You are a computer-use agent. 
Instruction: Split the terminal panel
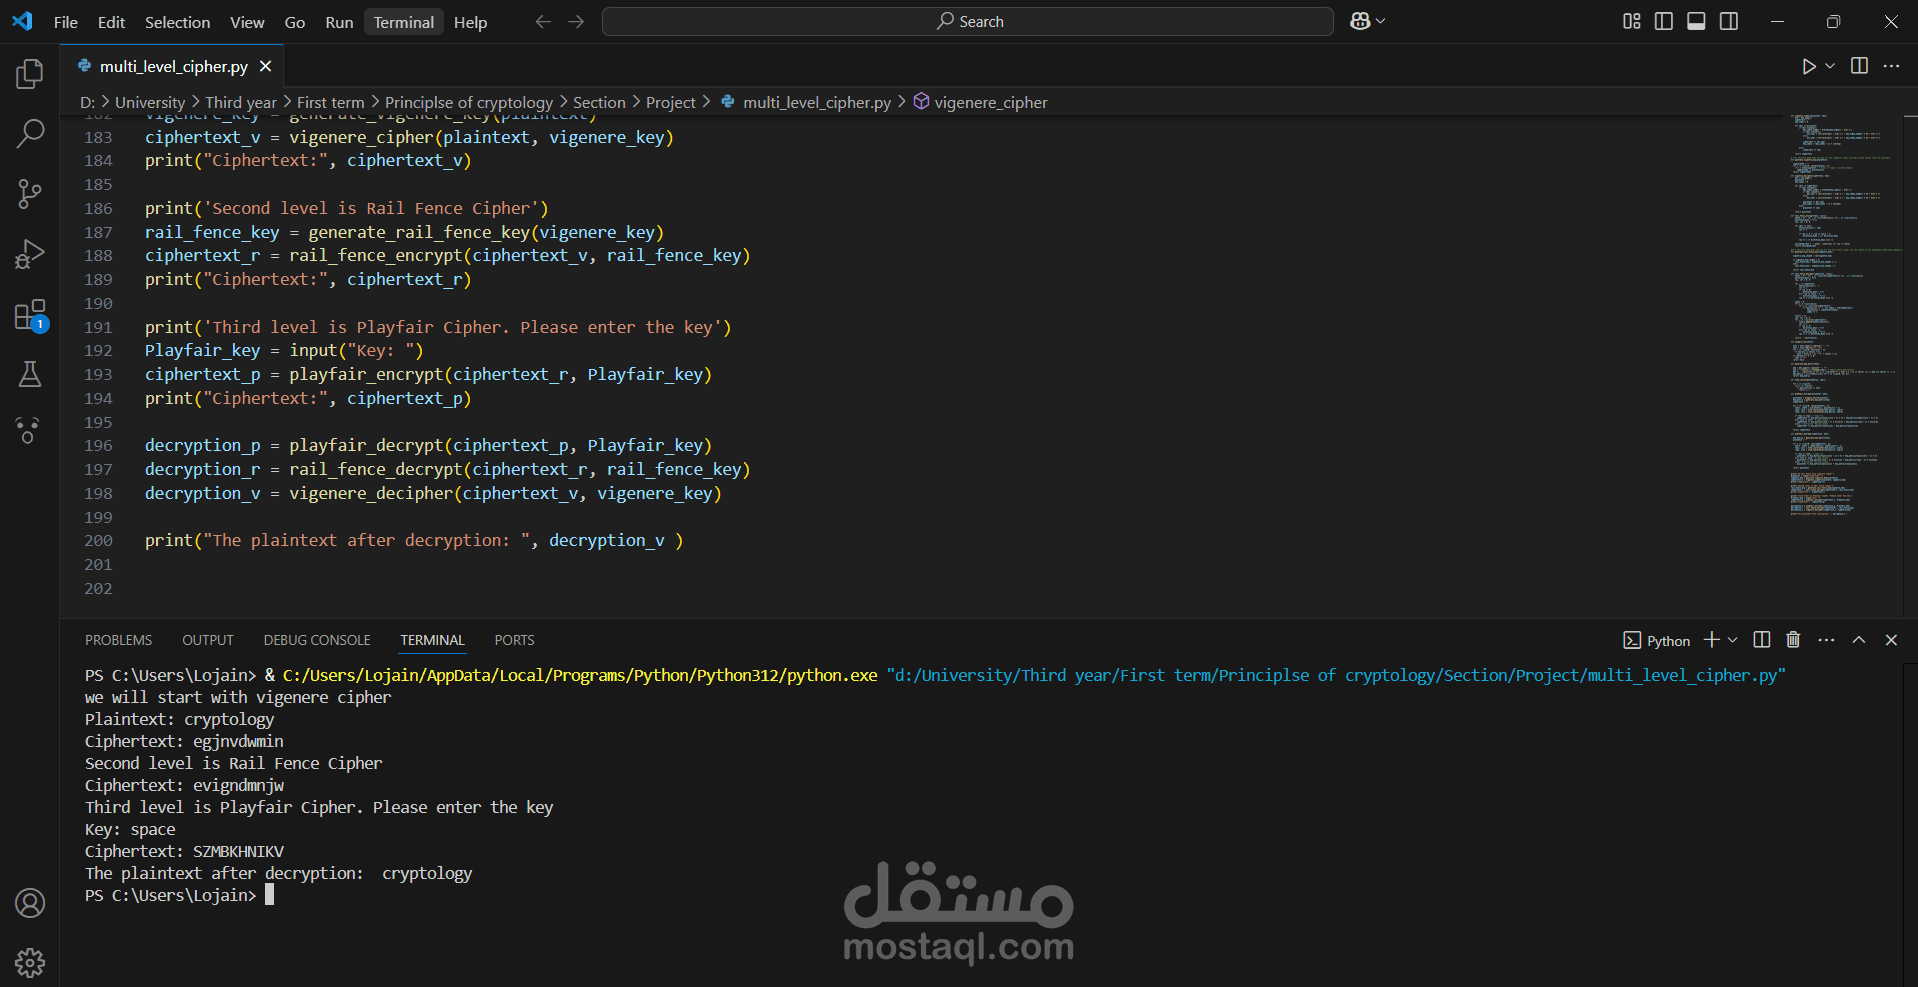pos(1762,640)
